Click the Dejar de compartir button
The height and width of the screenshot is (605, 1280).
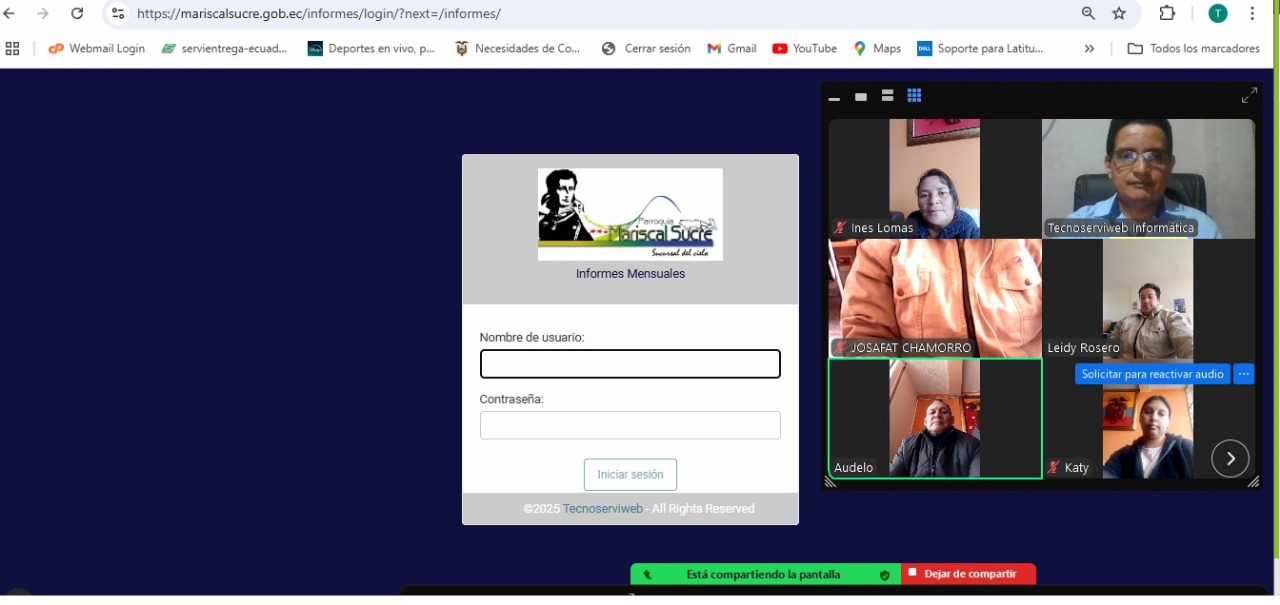point(968,574)
